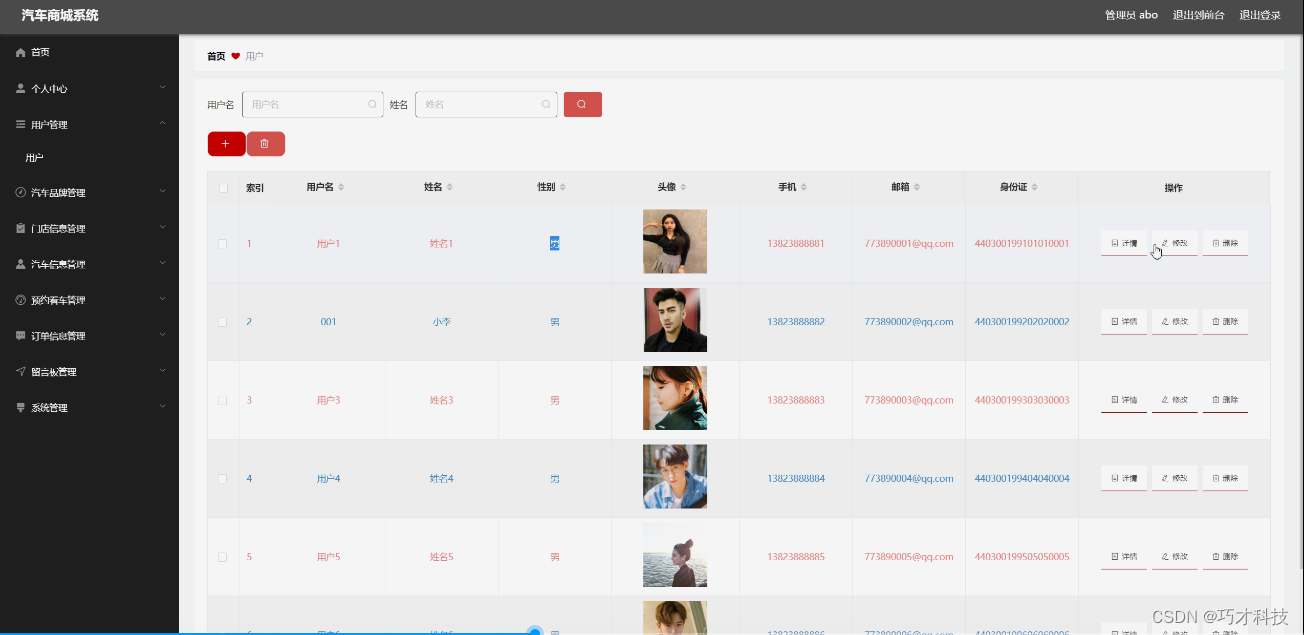Viewport: 1304px width, 635px height.
Task: Tick the checkbox for row 001
Action: (x=223, y=322)
